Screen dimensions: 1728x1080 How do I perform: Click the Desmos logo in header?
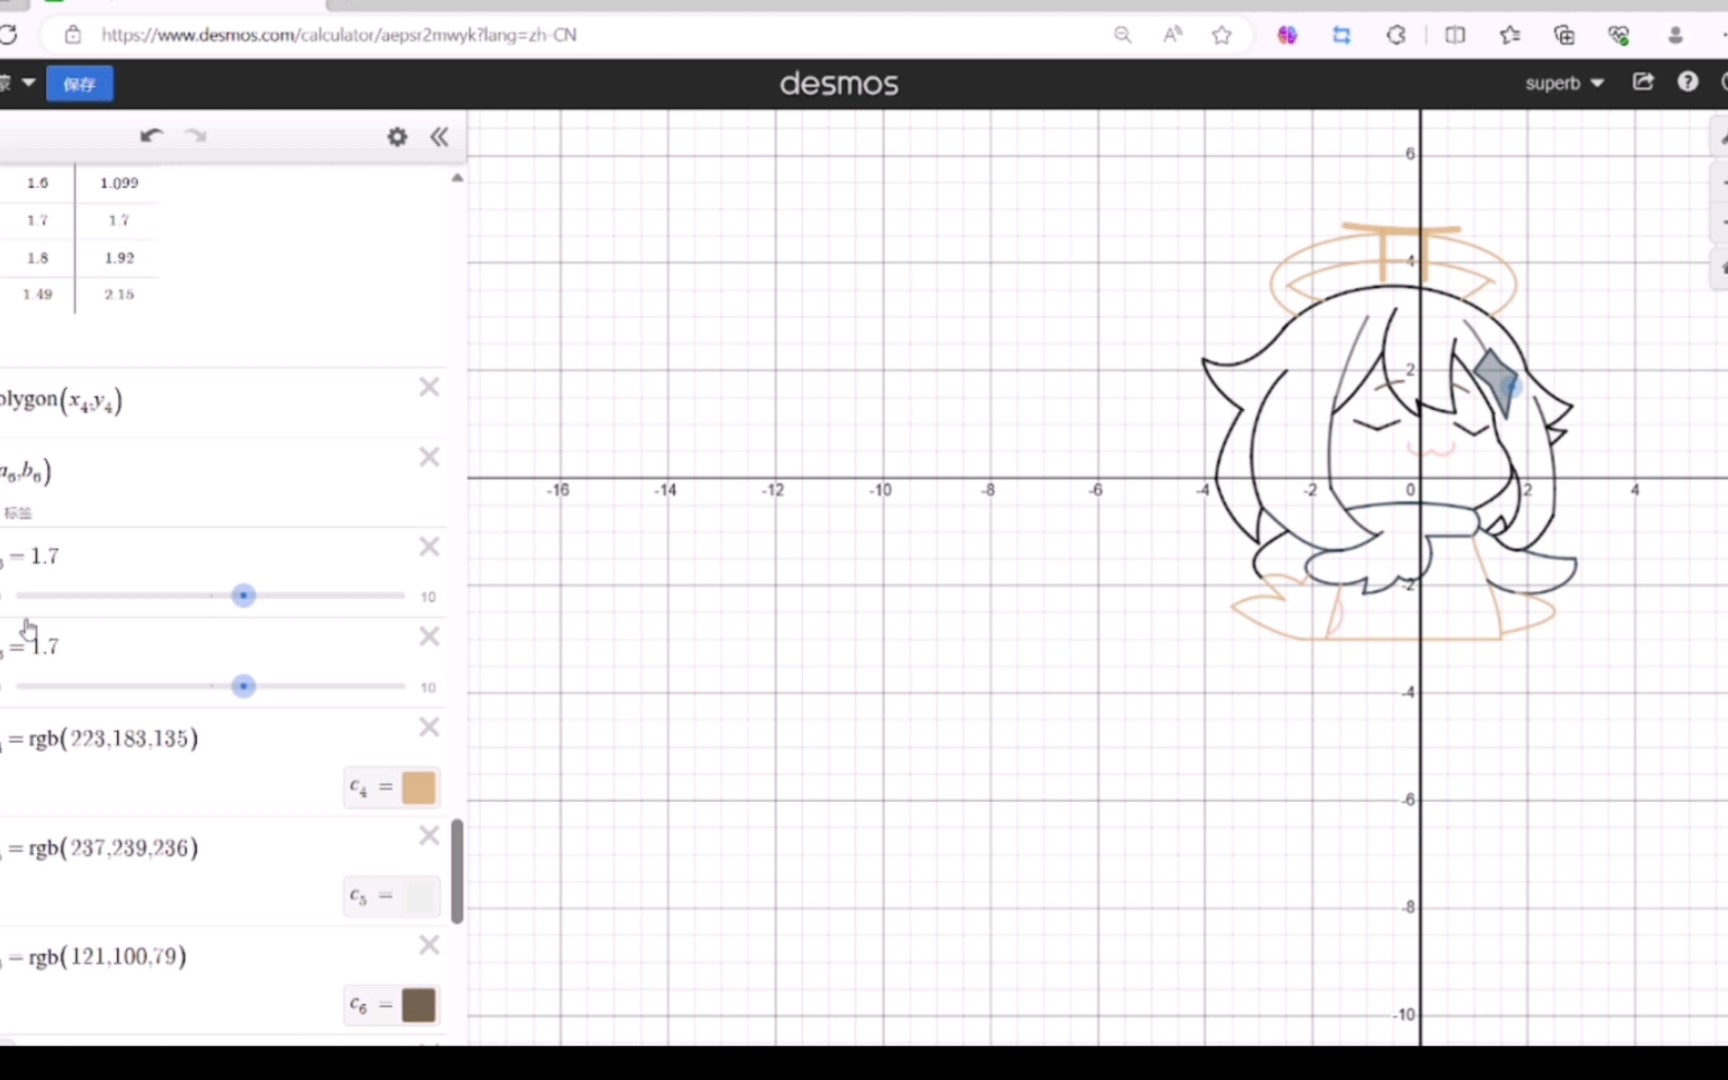[839, 84]
